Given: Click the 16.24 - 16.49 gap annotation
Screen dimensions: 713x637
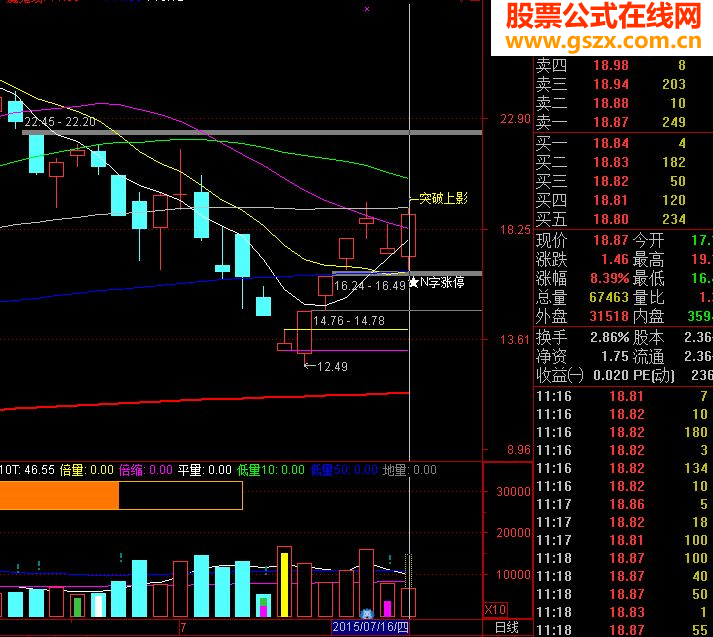Looking at the screenshot, I should 370,286.
